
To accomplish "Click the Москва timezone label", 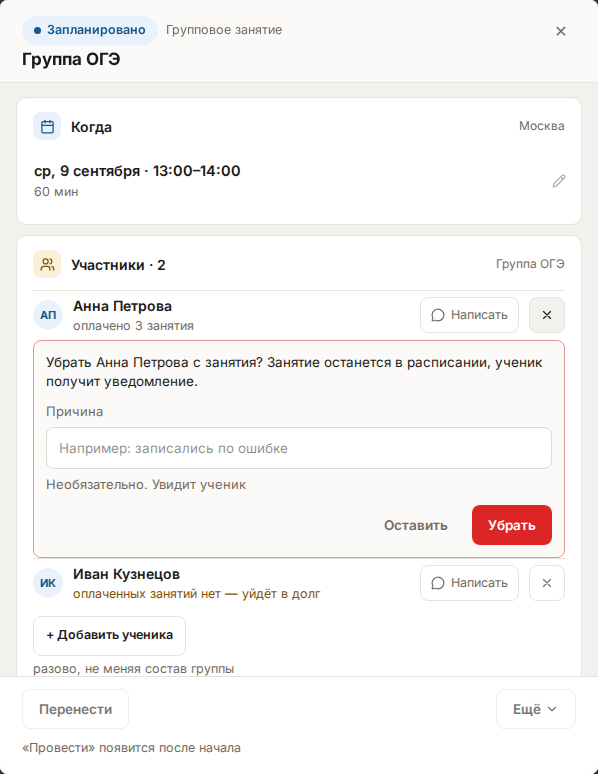I will (541, 126).
